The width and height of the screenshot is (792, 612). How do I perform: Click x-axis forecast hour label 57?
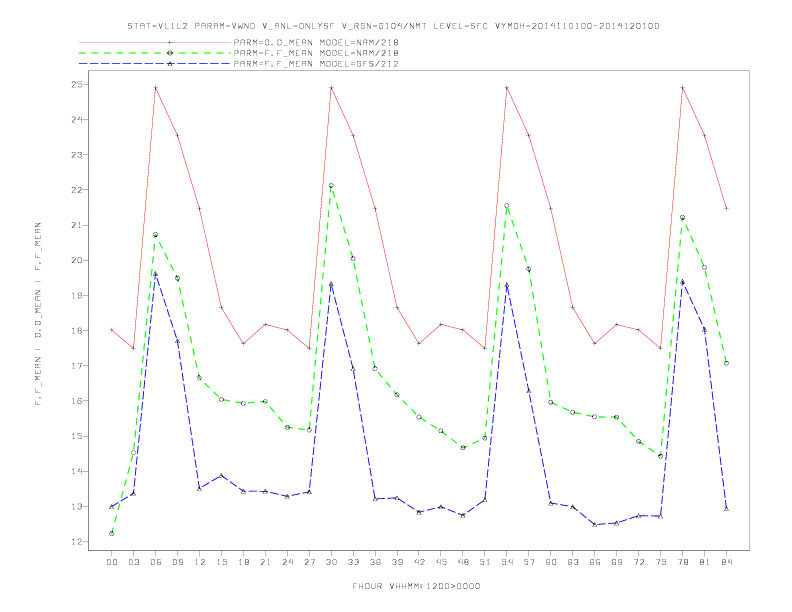[x=529, y=562]
